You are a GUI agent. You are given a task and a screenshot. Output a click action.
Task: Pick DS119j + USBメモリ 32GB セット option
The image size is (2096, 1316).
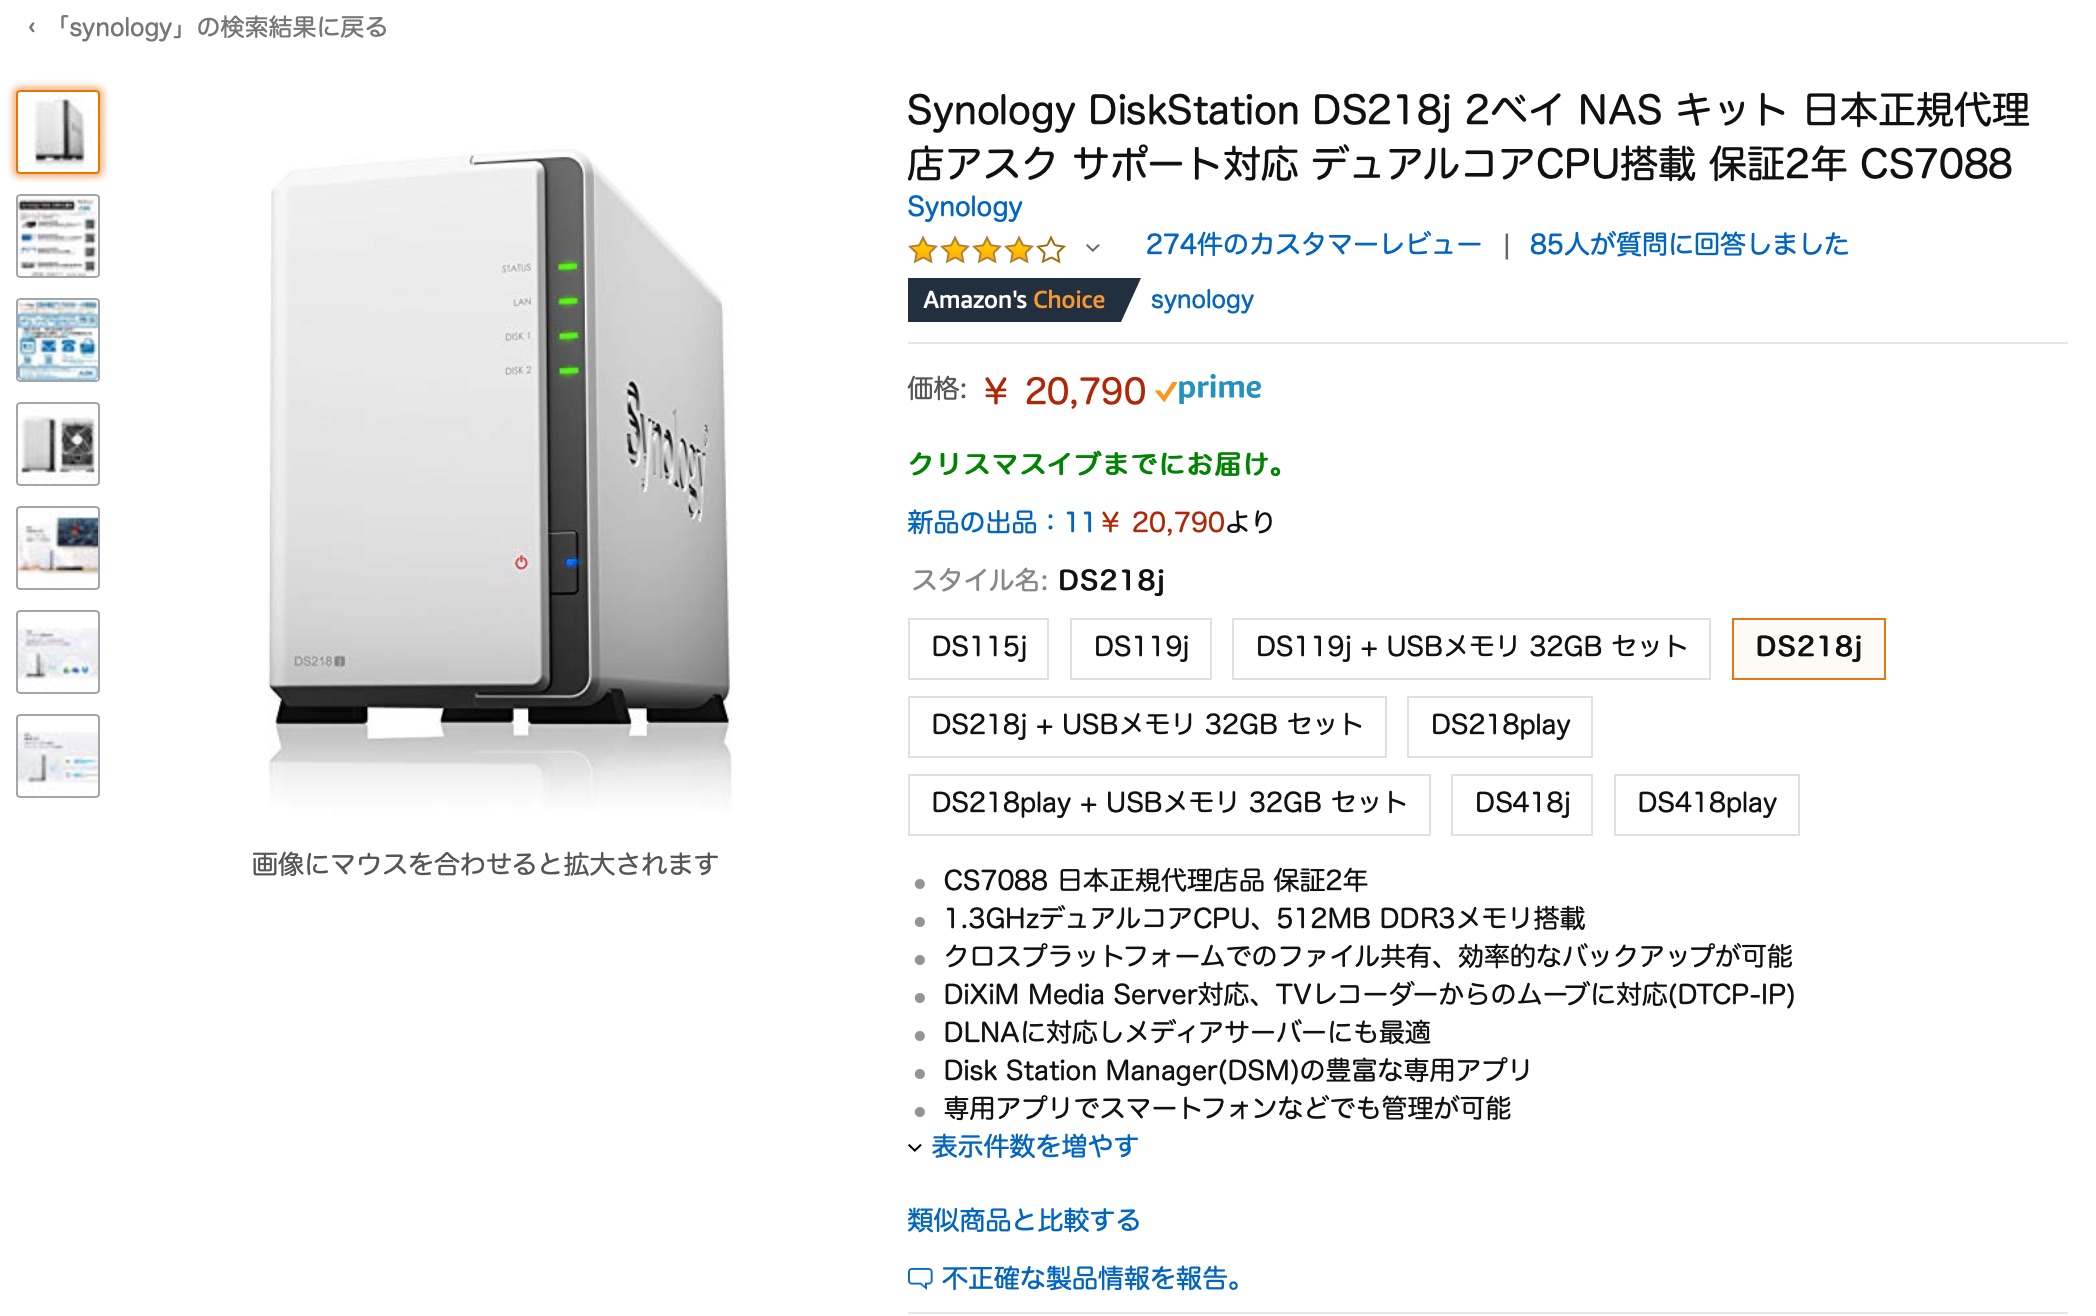(1470, 648)
